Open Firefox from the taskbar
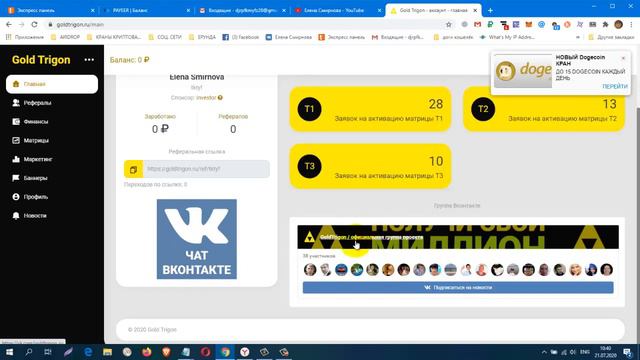 (147, 352)
